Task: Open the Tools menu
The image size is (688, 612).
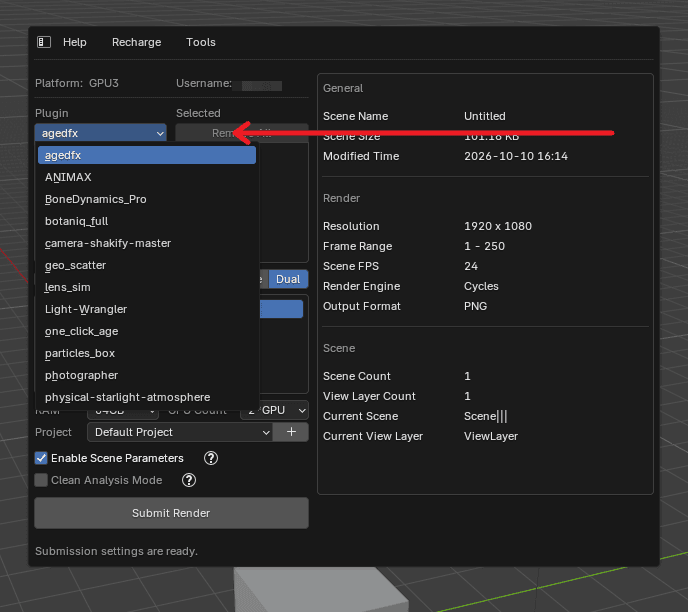Action: tap(201, 42)
